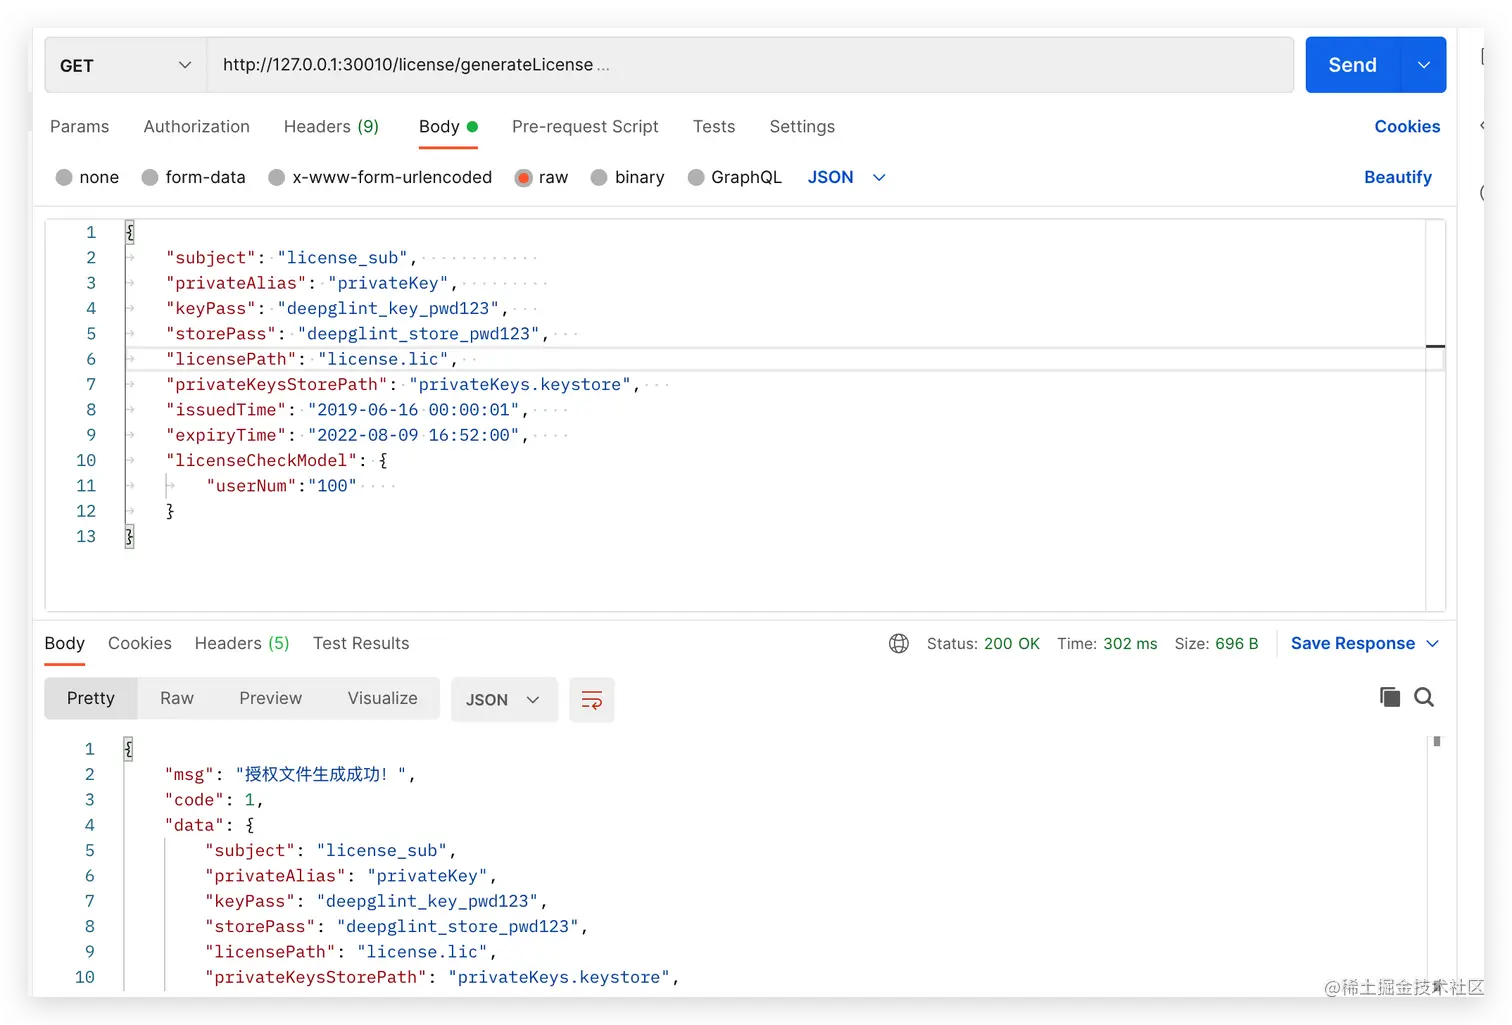Select the x-www-form-urlencoded radio button
This screenshot has height=1025, width=1512.
coord(277,177)
